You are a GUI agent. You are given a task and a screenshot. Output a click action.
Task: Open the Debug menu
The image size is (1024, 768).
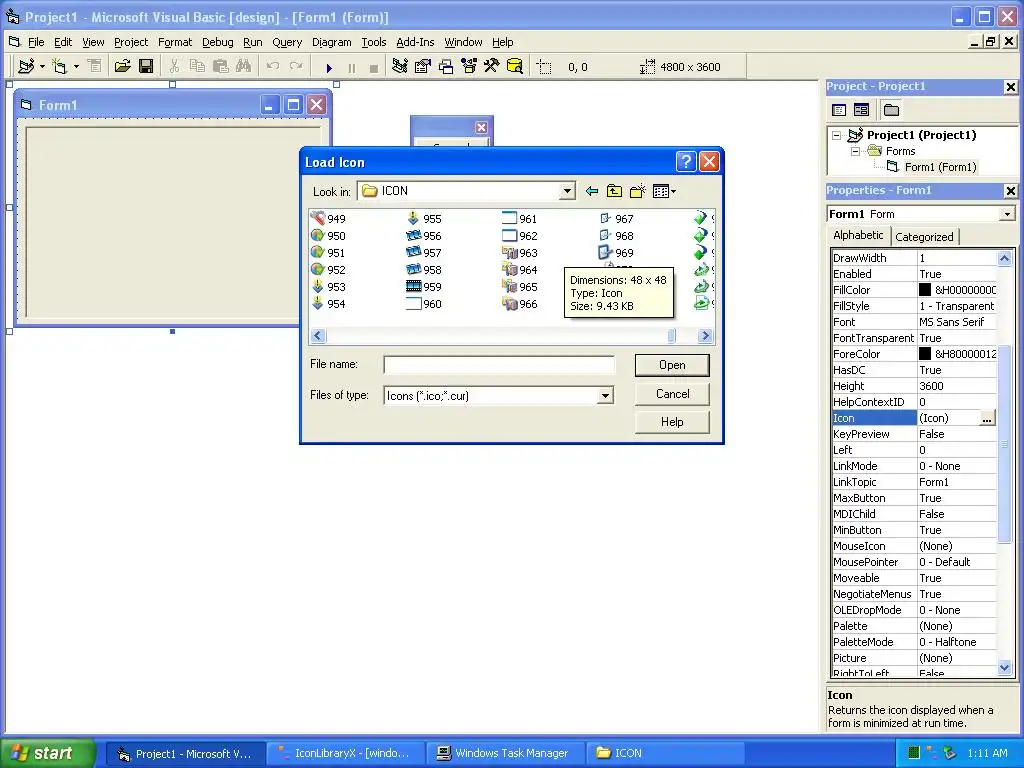click(217, 42)
